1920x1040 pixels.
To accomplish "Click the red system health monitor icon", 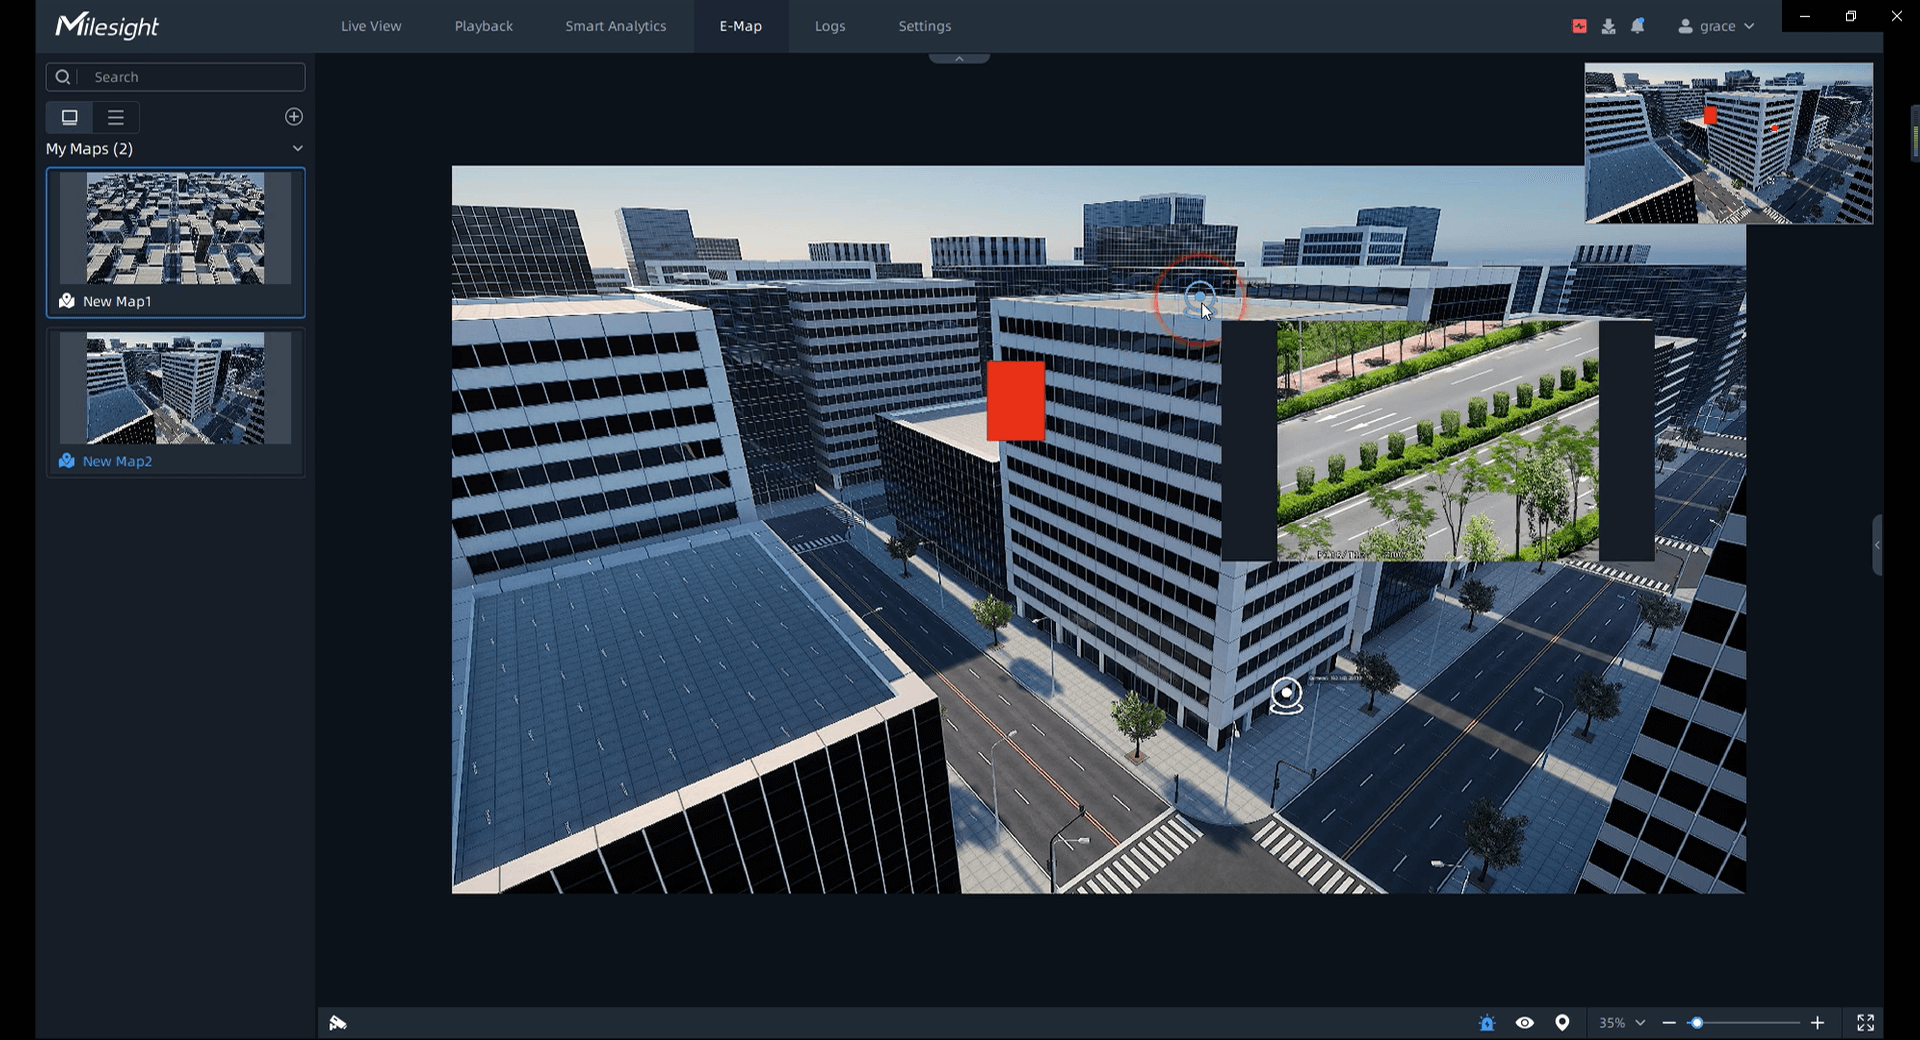I will (x=1579, y=26).
